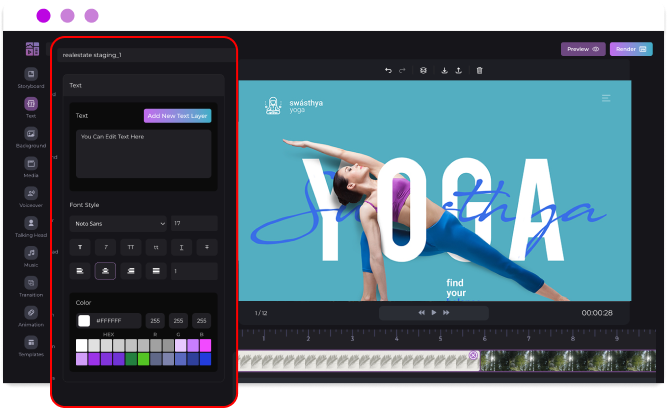Image resolution: width=668 pixels, height=408 pixels.
Task: Select the Background tool in sidebar
Action: [x=31, y=134]
